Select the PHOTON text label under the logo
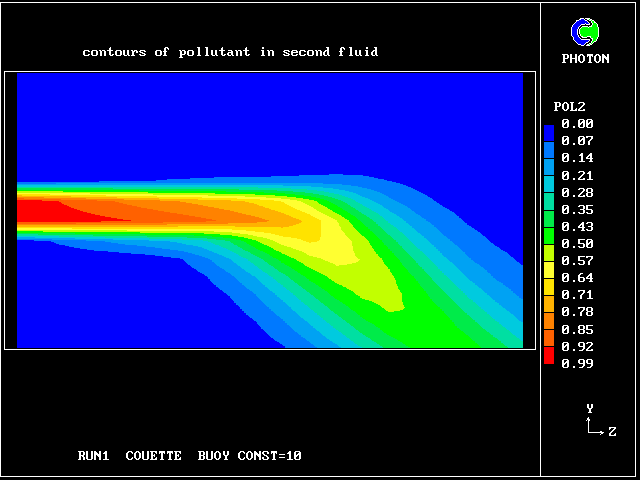The width and height of the screenshot is (640, 480). click(x=585, y=59)
